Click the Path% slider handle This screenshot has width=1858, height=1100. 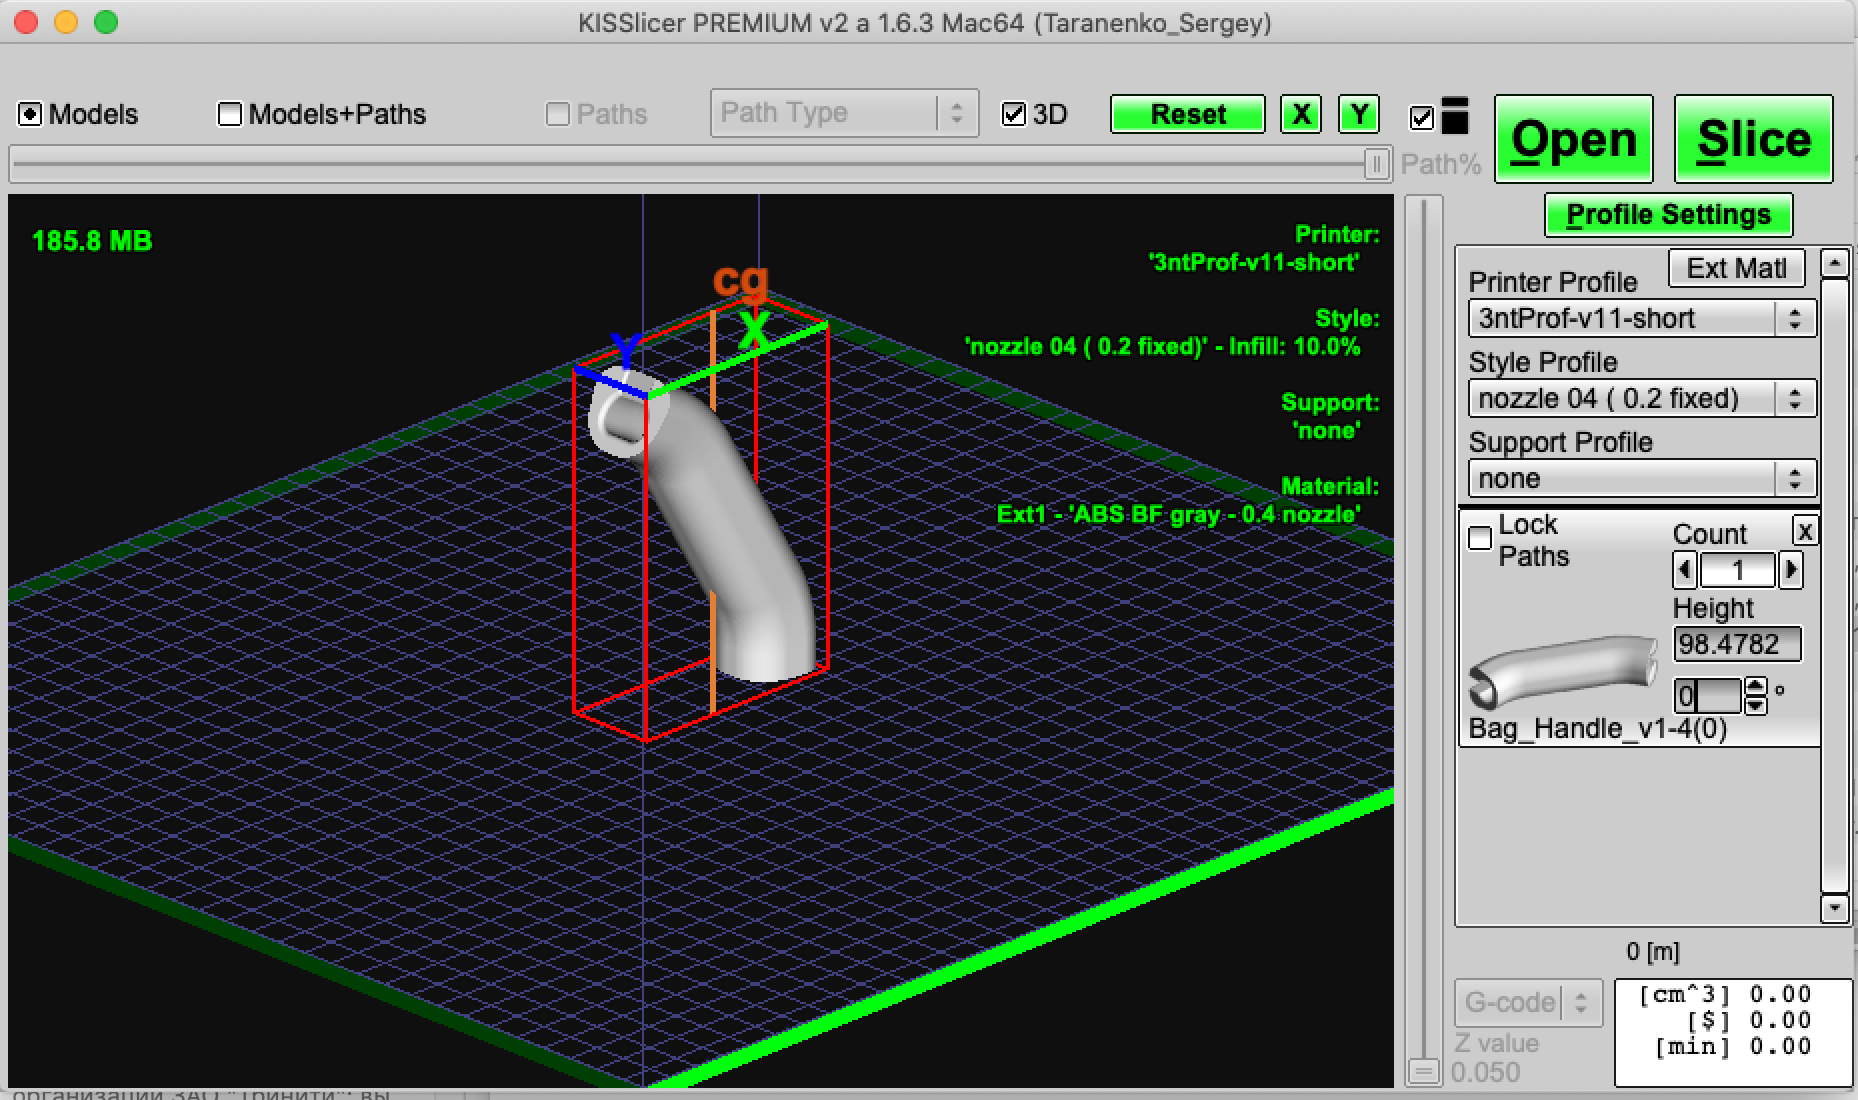pos(1376,164)
